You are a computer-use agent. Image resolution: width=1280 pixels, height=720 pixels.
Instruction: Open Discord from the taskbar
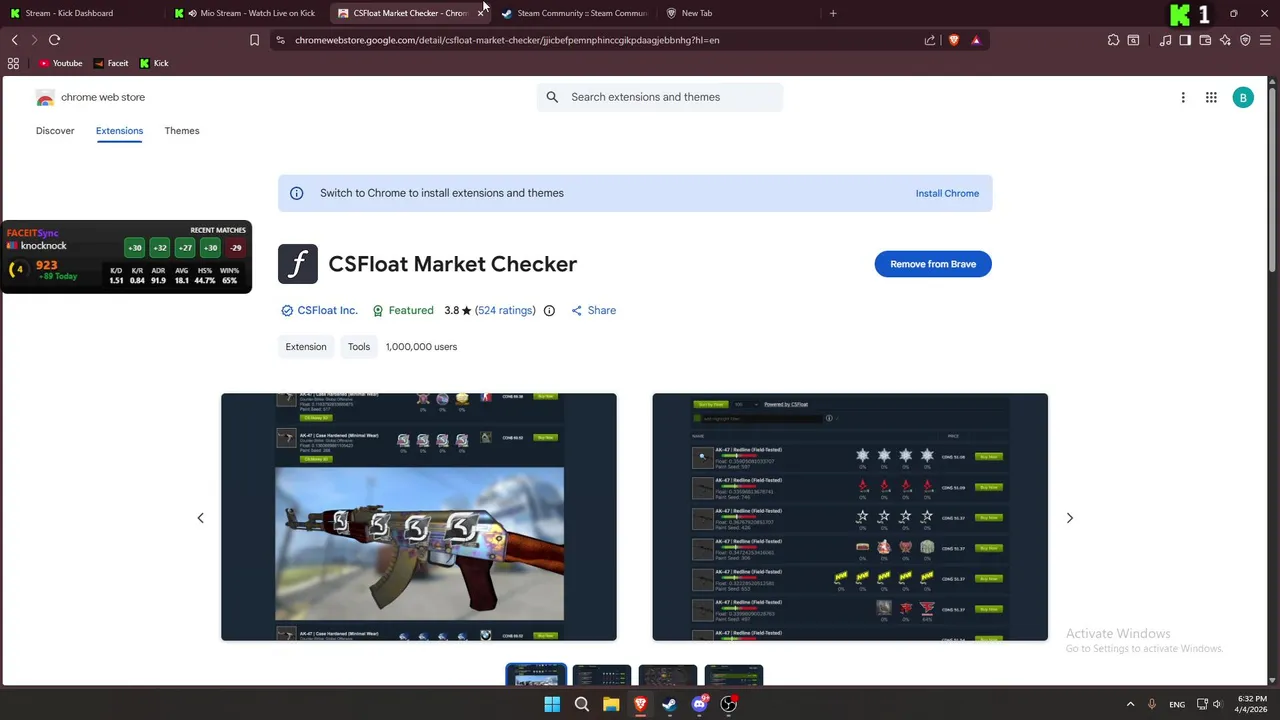pos(699,704)
